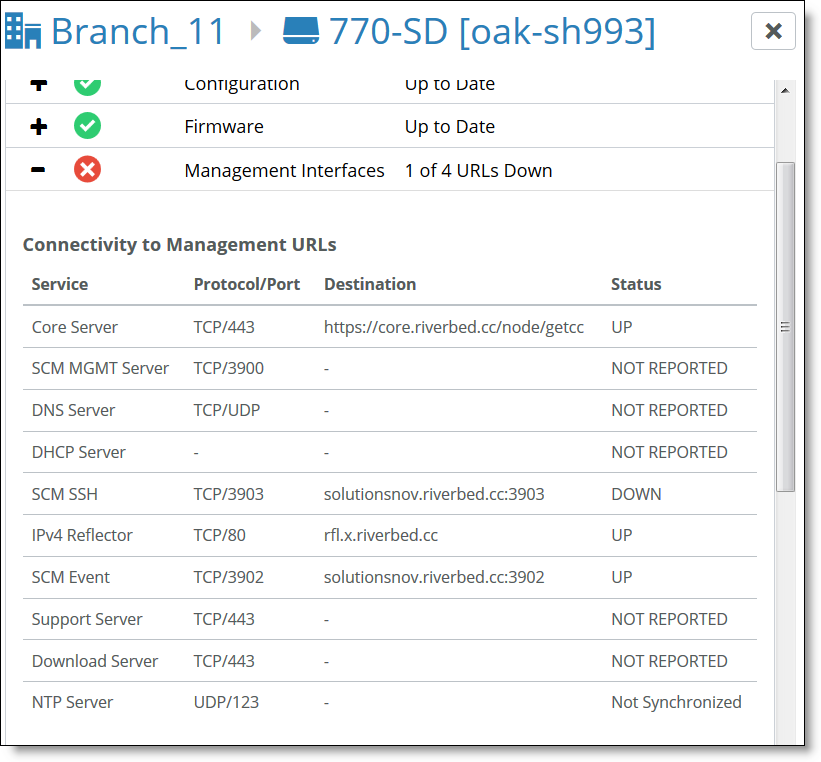Click the '1 of 4 URLs Down' status
Image resolution: width=821 pixels, height=762 pixels.
479,171
